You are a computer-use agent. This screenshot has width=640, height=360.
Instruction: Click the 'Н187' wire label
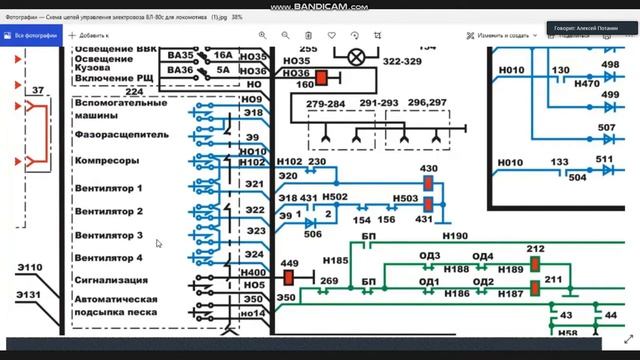[x=511, y=293]
